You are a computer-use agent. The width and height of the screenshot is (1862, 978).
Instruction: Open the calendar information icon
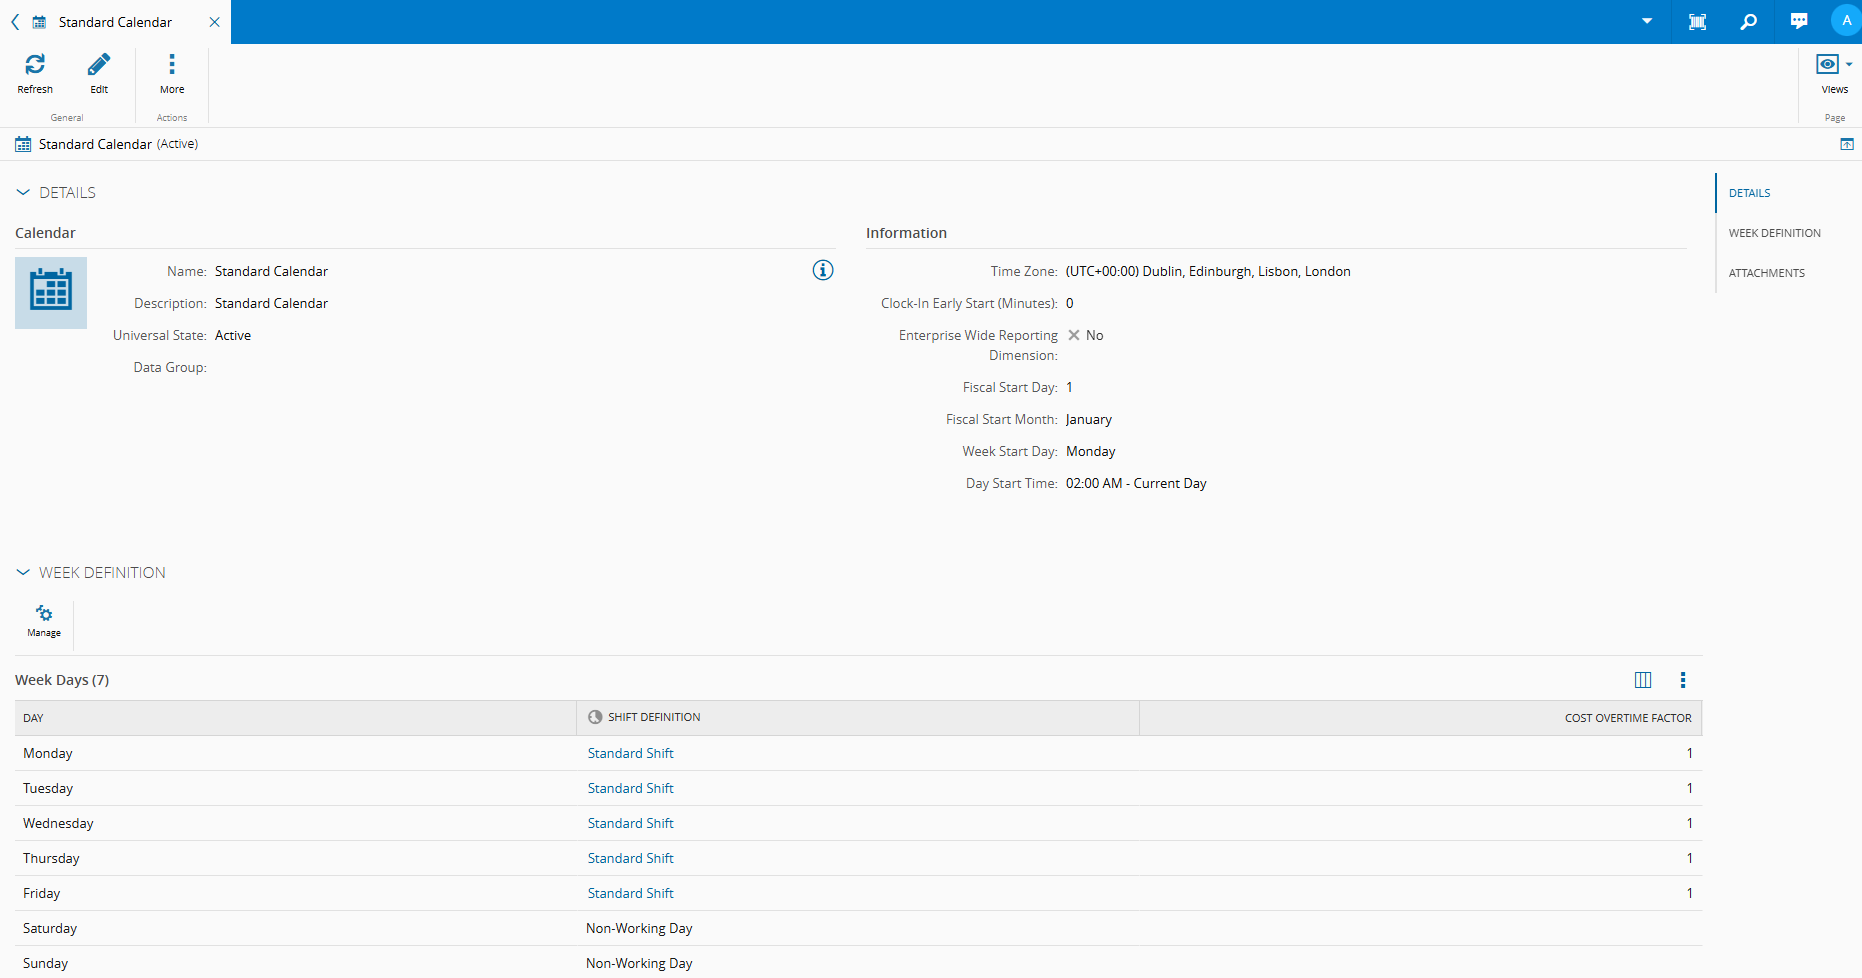point(823,271)
